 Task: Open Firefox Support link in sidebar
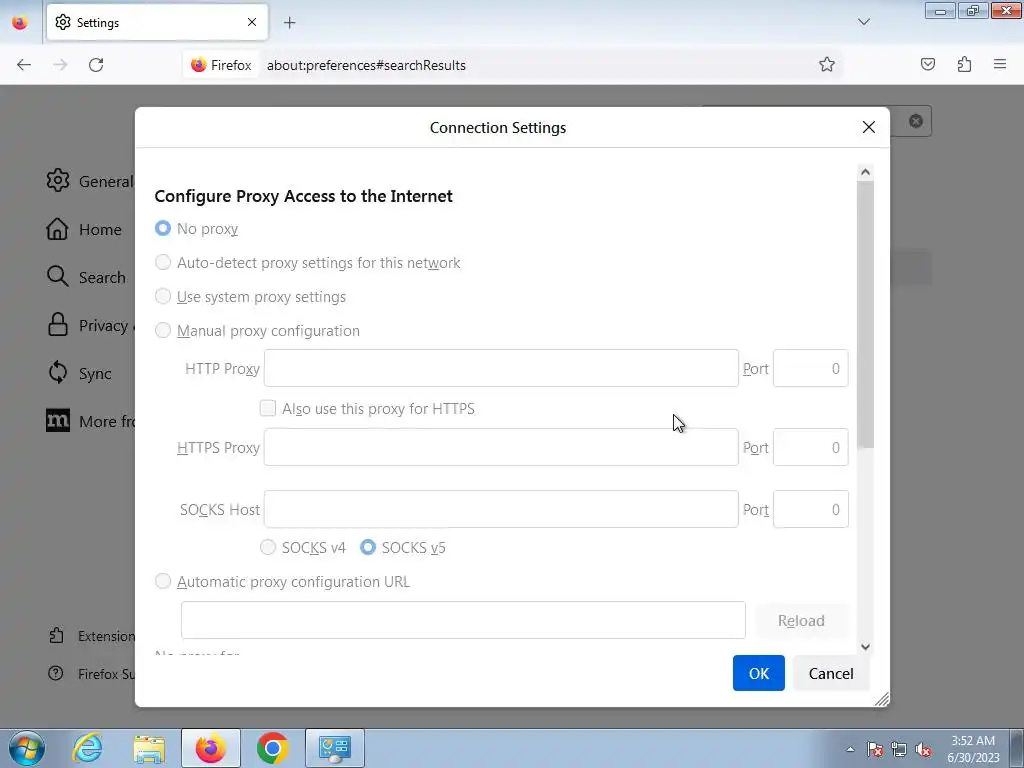click(91, 674)
